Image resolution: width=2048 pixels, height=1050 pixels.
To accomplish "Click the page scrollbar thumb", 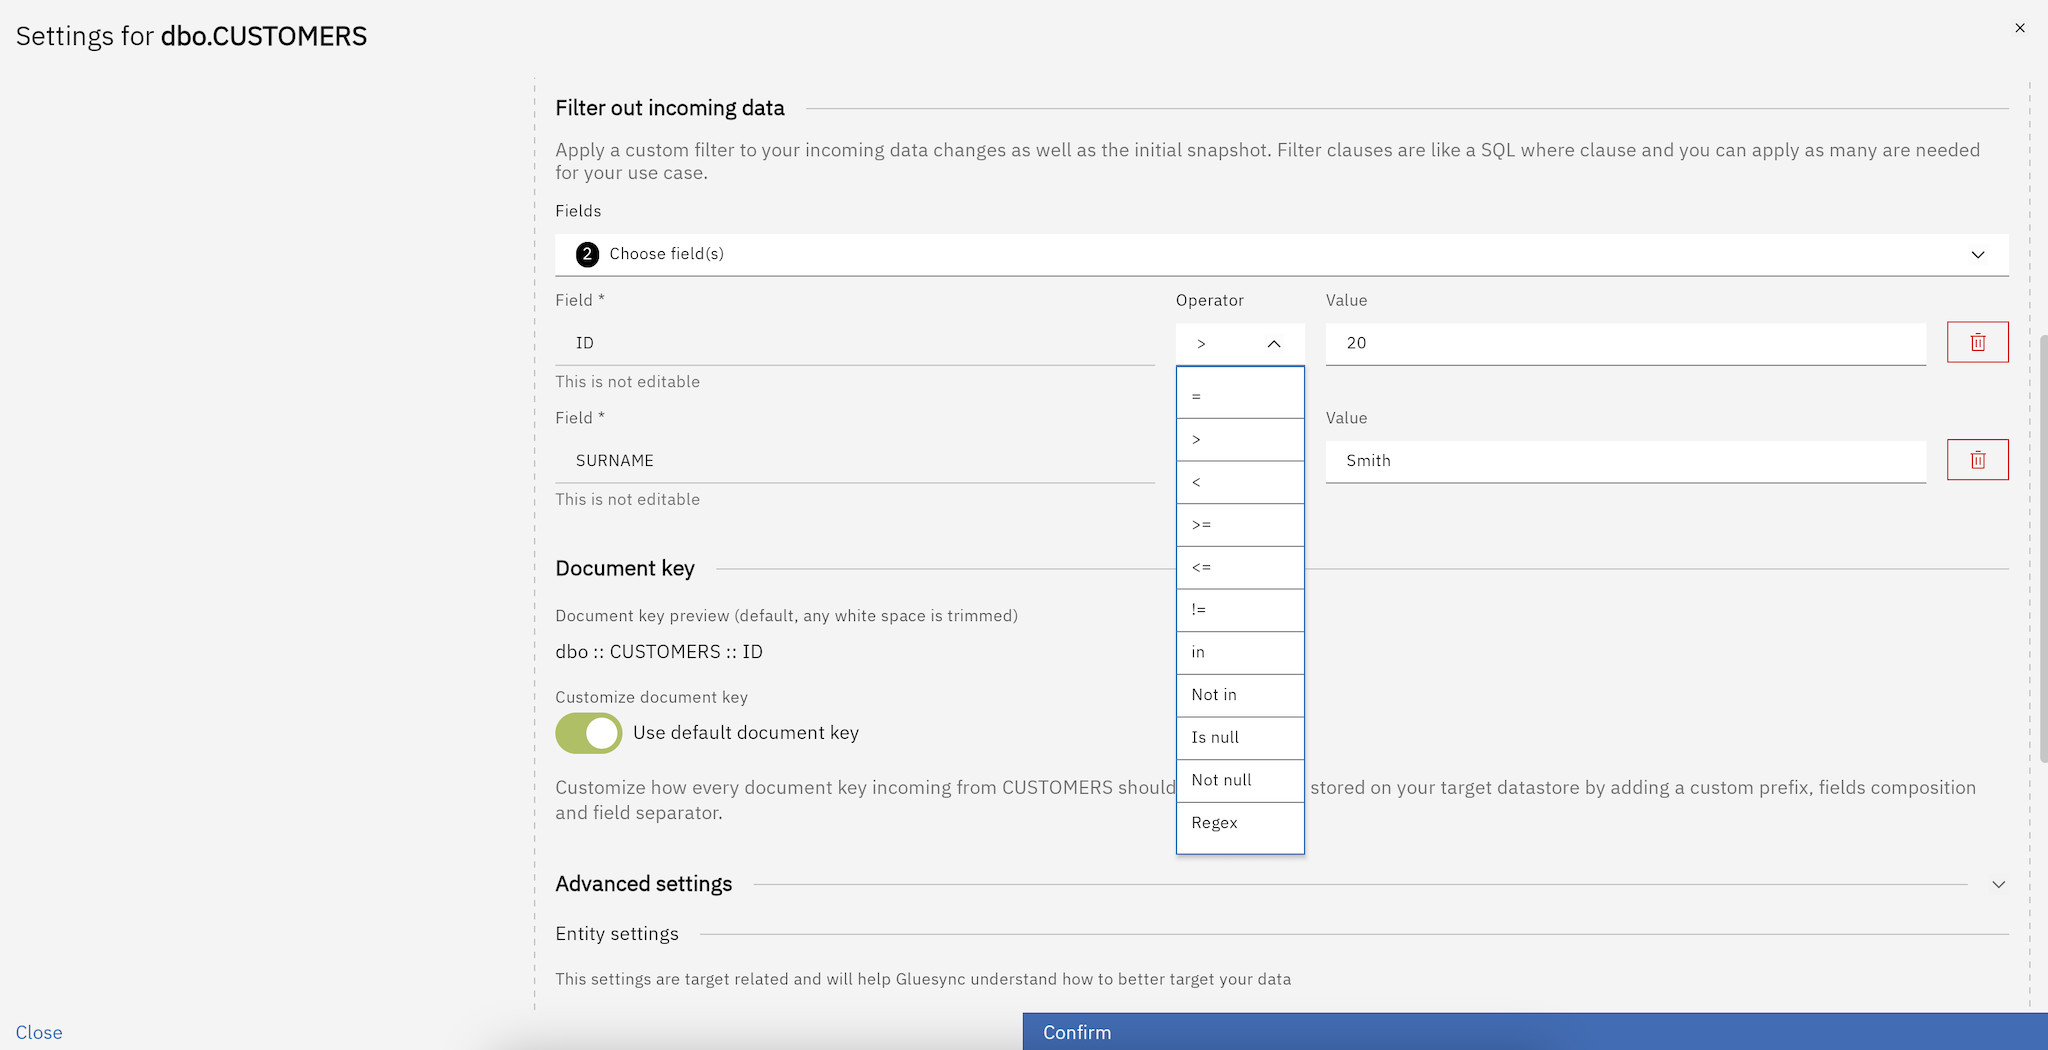I will click(x=2043, y=548).
